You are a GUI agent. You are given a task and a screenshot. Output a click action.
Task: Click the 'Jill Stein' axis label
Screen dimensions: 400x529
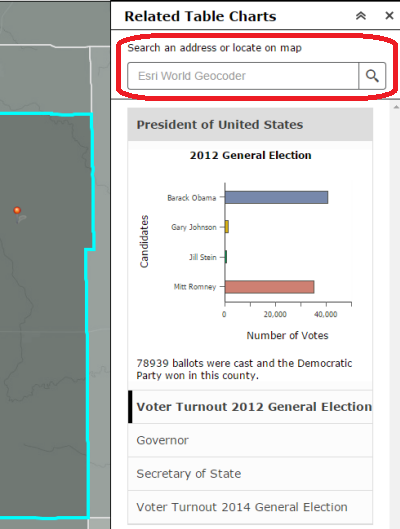coord(203,257)
